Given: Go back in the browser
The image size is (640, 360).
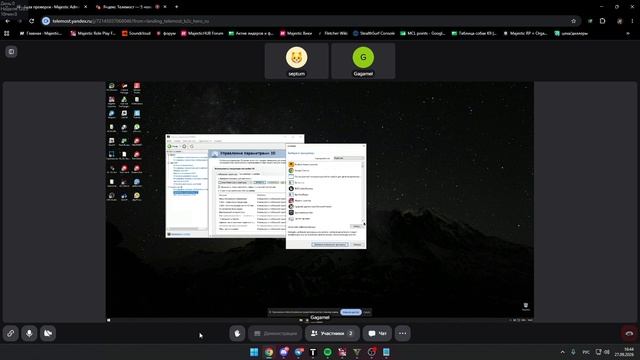Looking at the screenshot, I should 8,21.
